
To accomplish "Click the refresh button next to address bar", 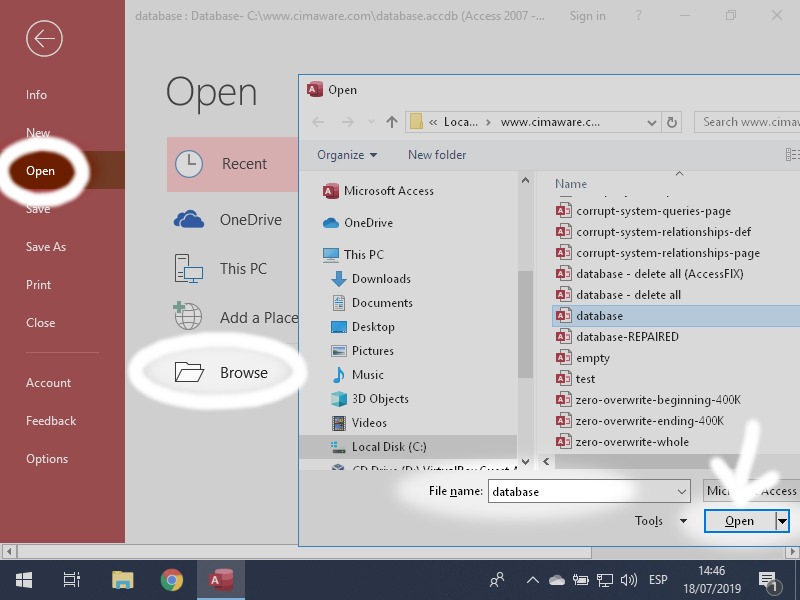I will (x=672, y=122).
